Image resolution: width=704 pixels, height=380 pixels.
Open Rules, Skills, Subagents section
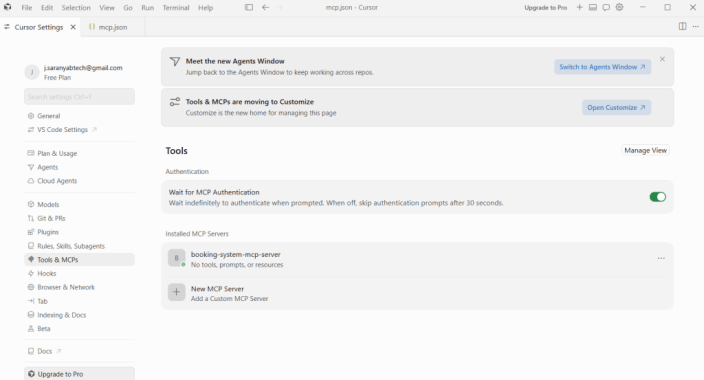coord(71,246)
